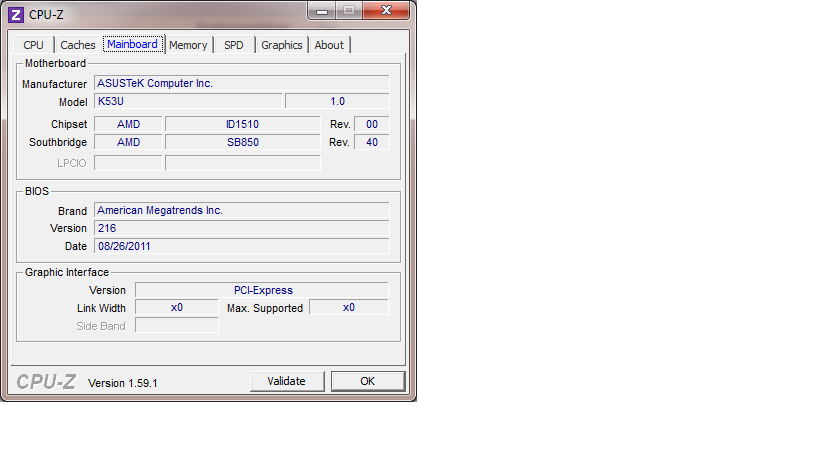Click the Version 1.59.1 text
This screenshot has width=819, height=460.
(x=123, y=383)
